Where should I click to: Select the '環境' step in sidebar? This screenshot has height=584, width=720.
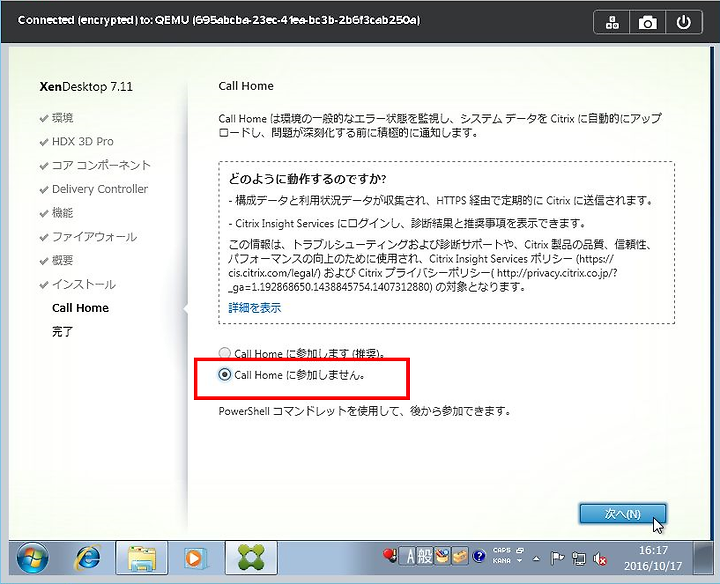(62, 118)
